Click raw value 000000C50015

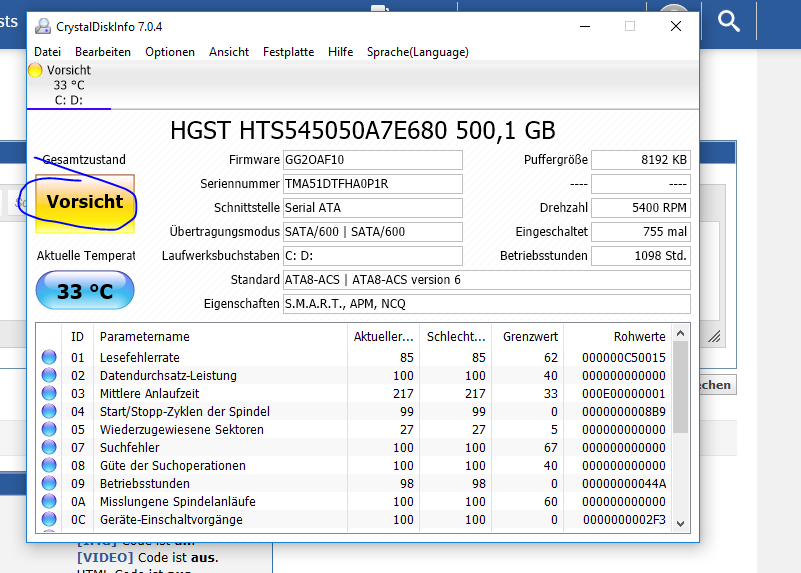(624, 357)
